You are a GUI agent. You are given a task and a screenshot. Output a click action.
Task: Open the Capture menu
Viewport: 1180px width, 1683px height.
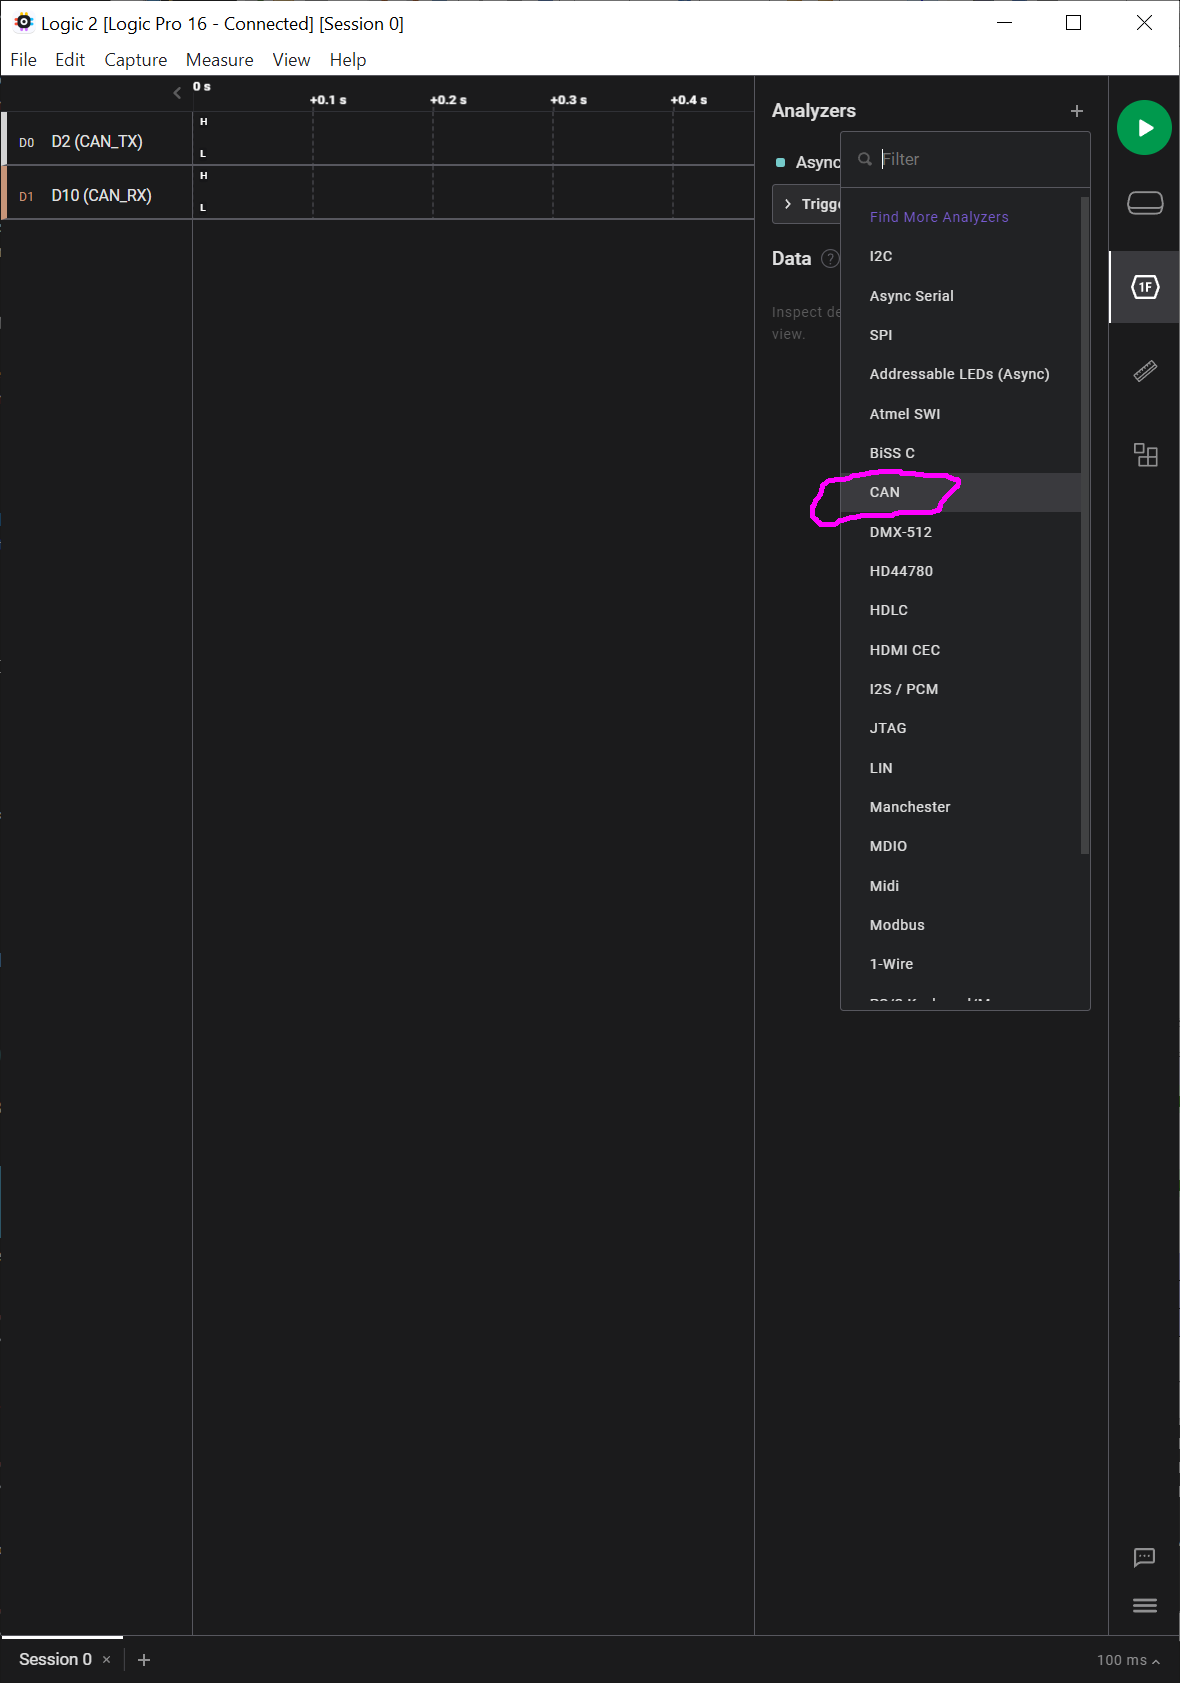[136, 60]
